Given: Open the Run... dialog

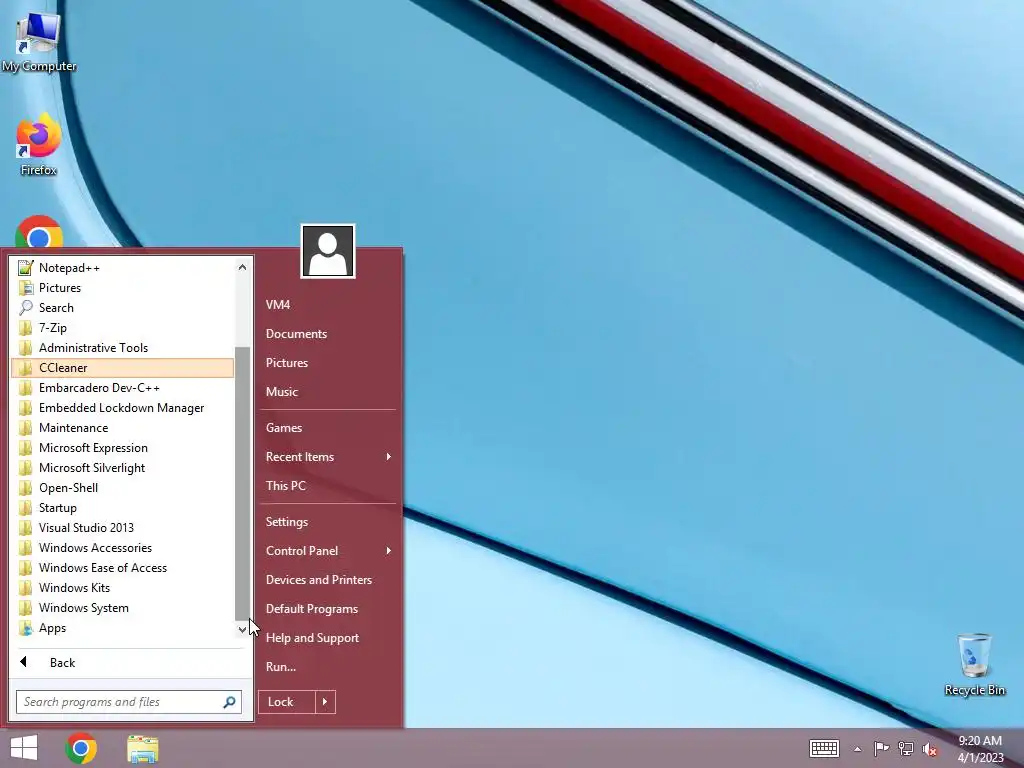Looking at the screenshot, I should (328, 667).
